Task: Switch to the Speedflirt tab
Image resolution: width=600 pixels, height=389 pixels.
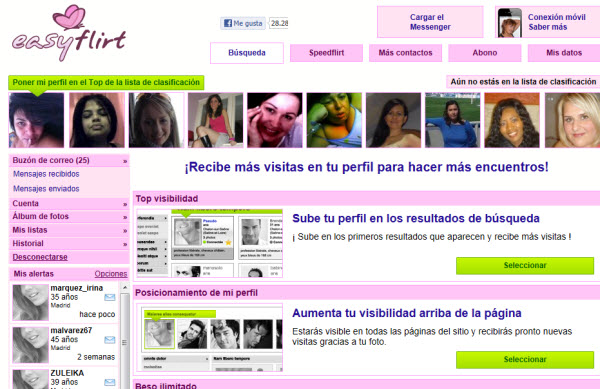Action: 326,53
